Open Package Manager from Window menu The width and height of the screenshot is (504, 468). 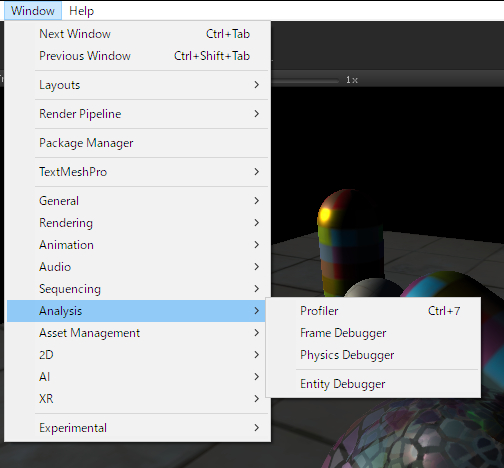[137, 143]
